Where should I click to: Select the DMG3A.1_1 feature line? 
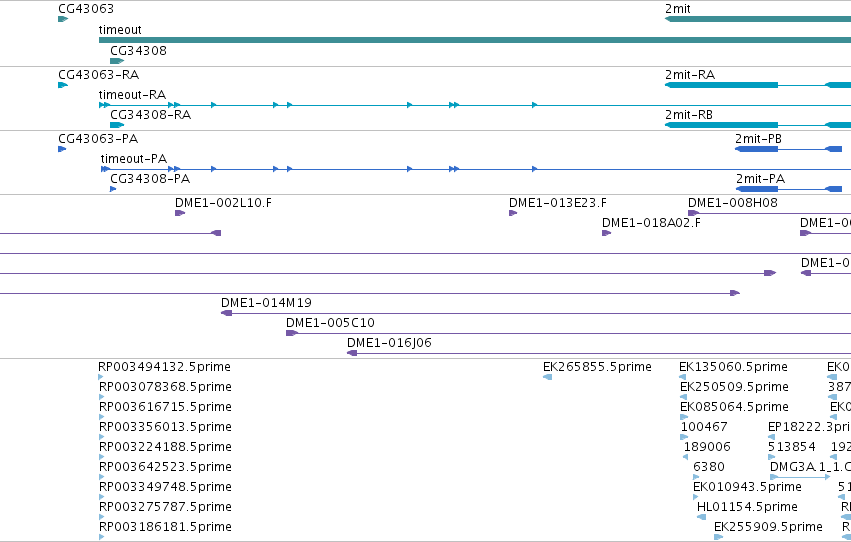[x=800, y=477]
